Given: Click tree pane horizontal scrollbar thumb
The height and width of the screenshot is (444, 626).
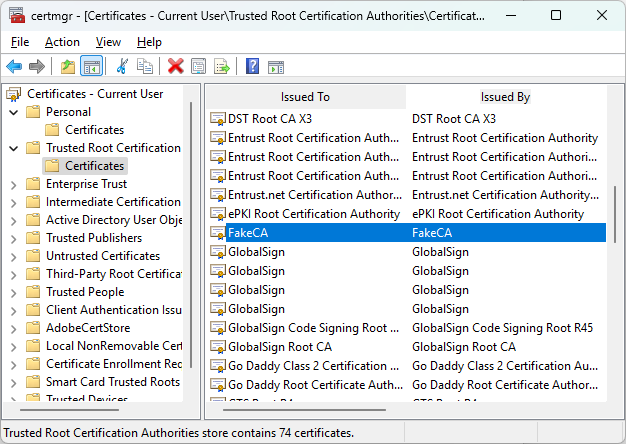Looking at the screenshot, I should (69, 410).
